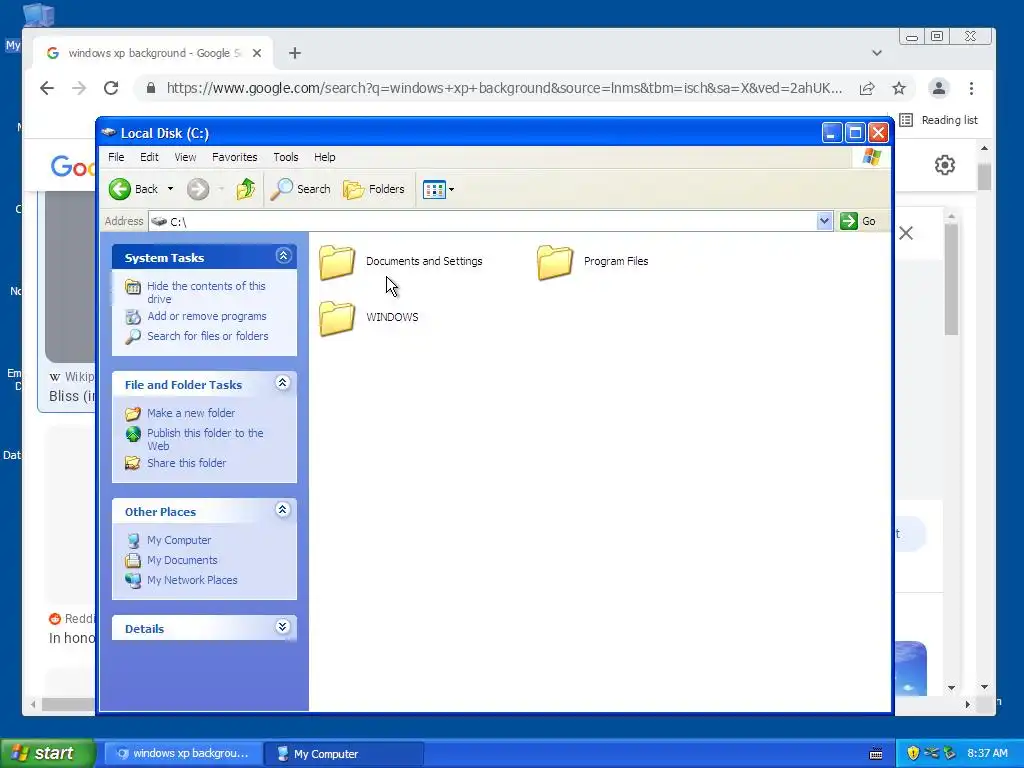The height and width of the screenshot is (768, 1024).
Task: Click the Chrome reload icon
Action: (x=111, y=88)
